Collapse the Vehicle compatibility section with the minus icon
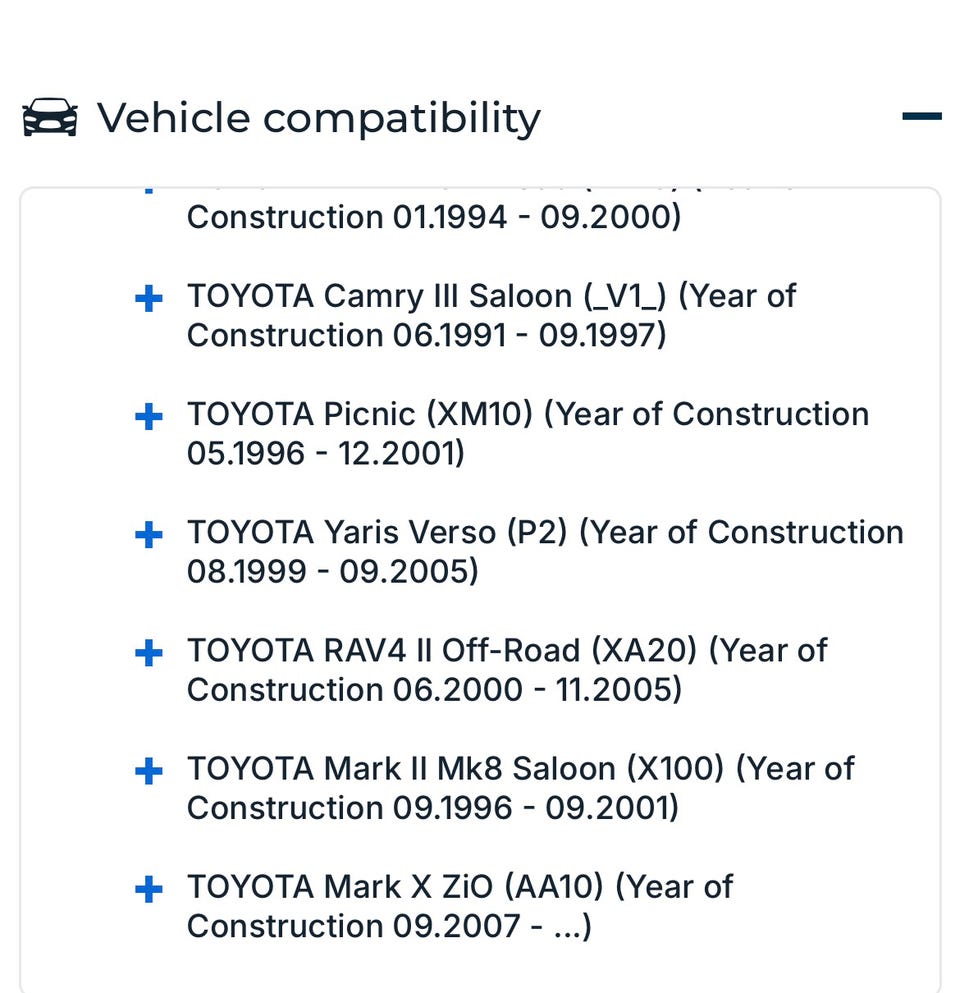 tap(921, 117)
